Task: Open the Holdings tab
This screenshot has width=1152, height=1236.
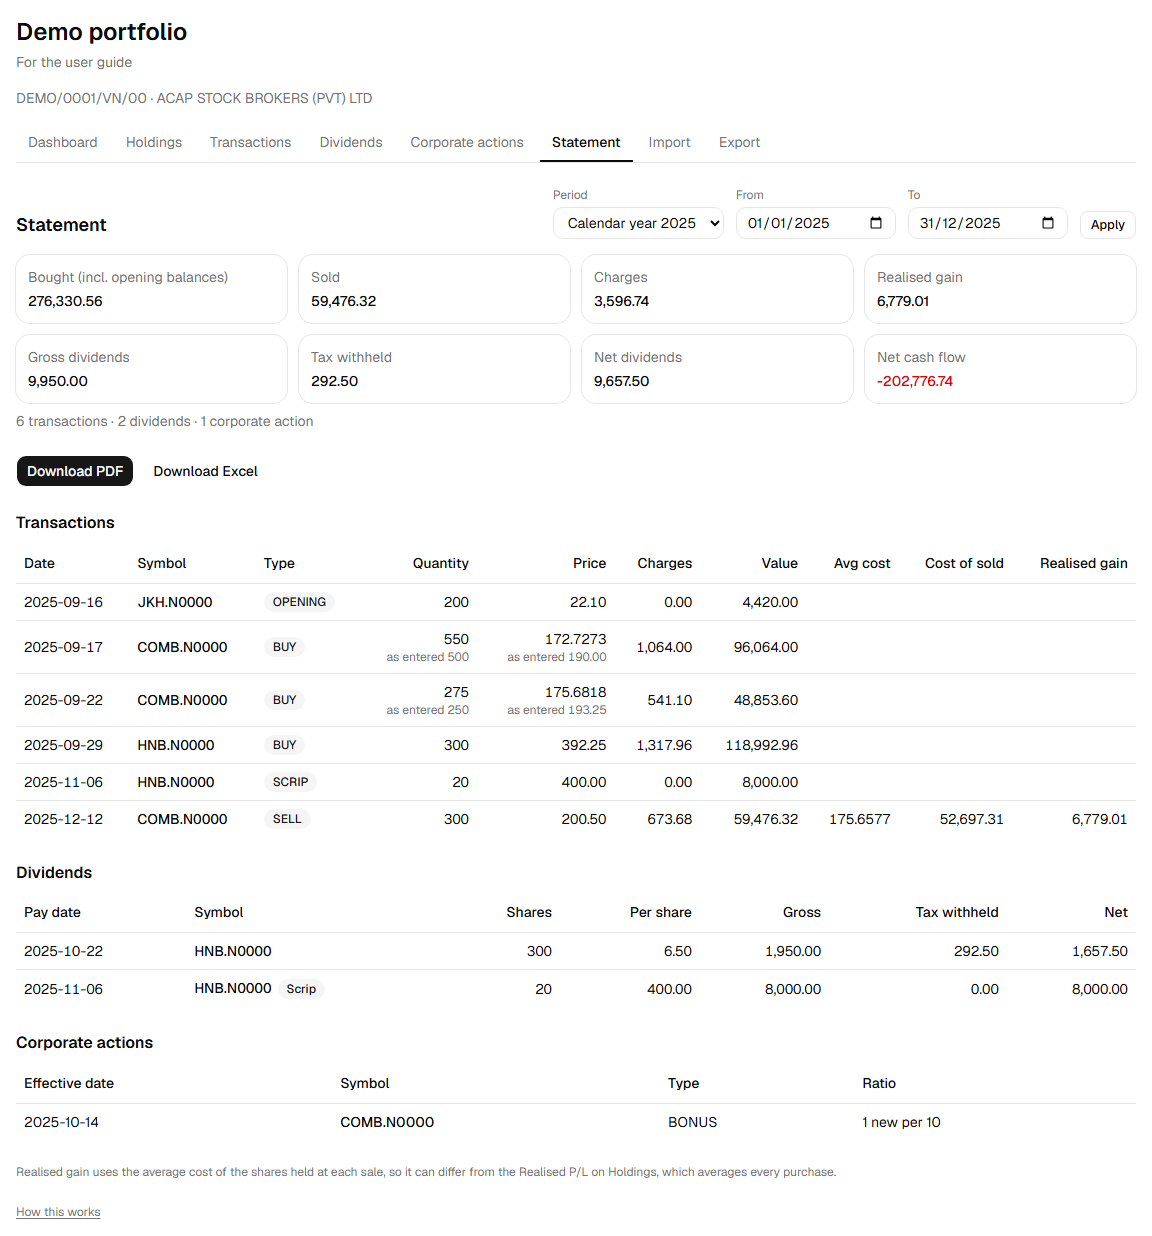Action: [x=154, y=142]
